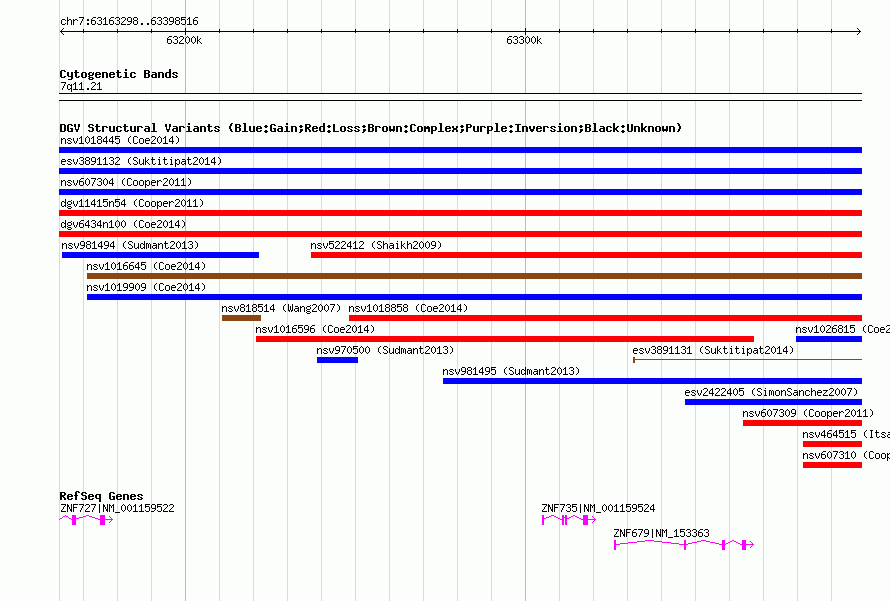Click the 7q11.21 cytogenetic band label
This screenshot has width=890, height=601.
(x=81, y=87)
